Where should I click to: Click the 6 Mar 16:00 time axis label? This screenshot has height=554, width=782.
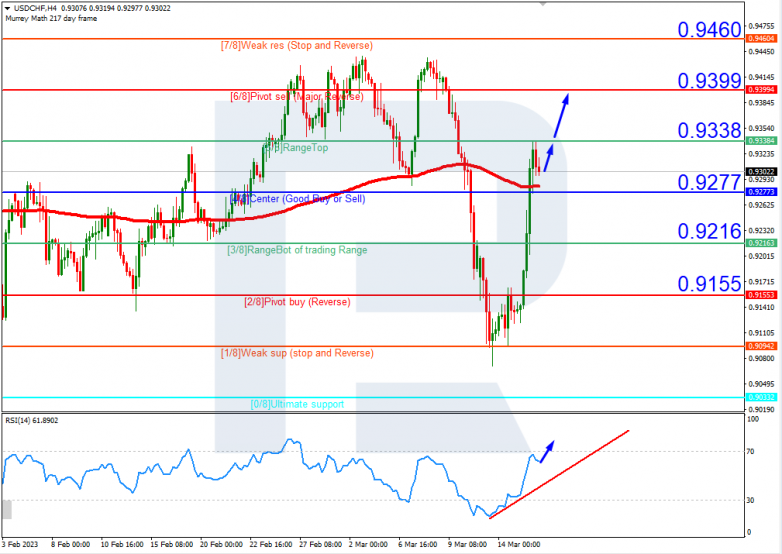click(x=417, y=544)
